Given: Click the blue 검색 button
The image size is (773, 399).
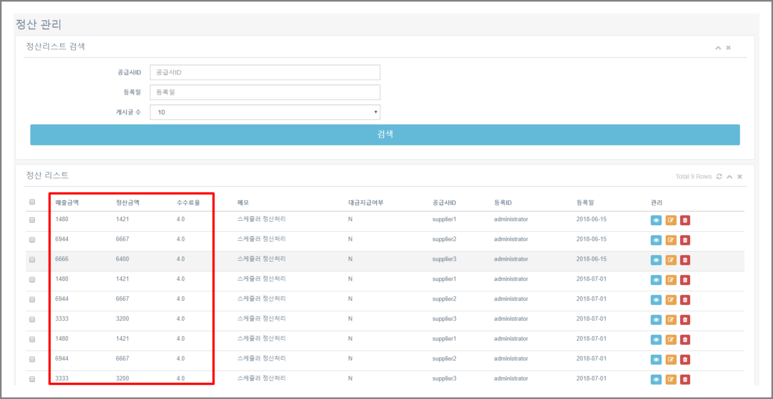Looking at the screenshot, I should click(385, 135).
